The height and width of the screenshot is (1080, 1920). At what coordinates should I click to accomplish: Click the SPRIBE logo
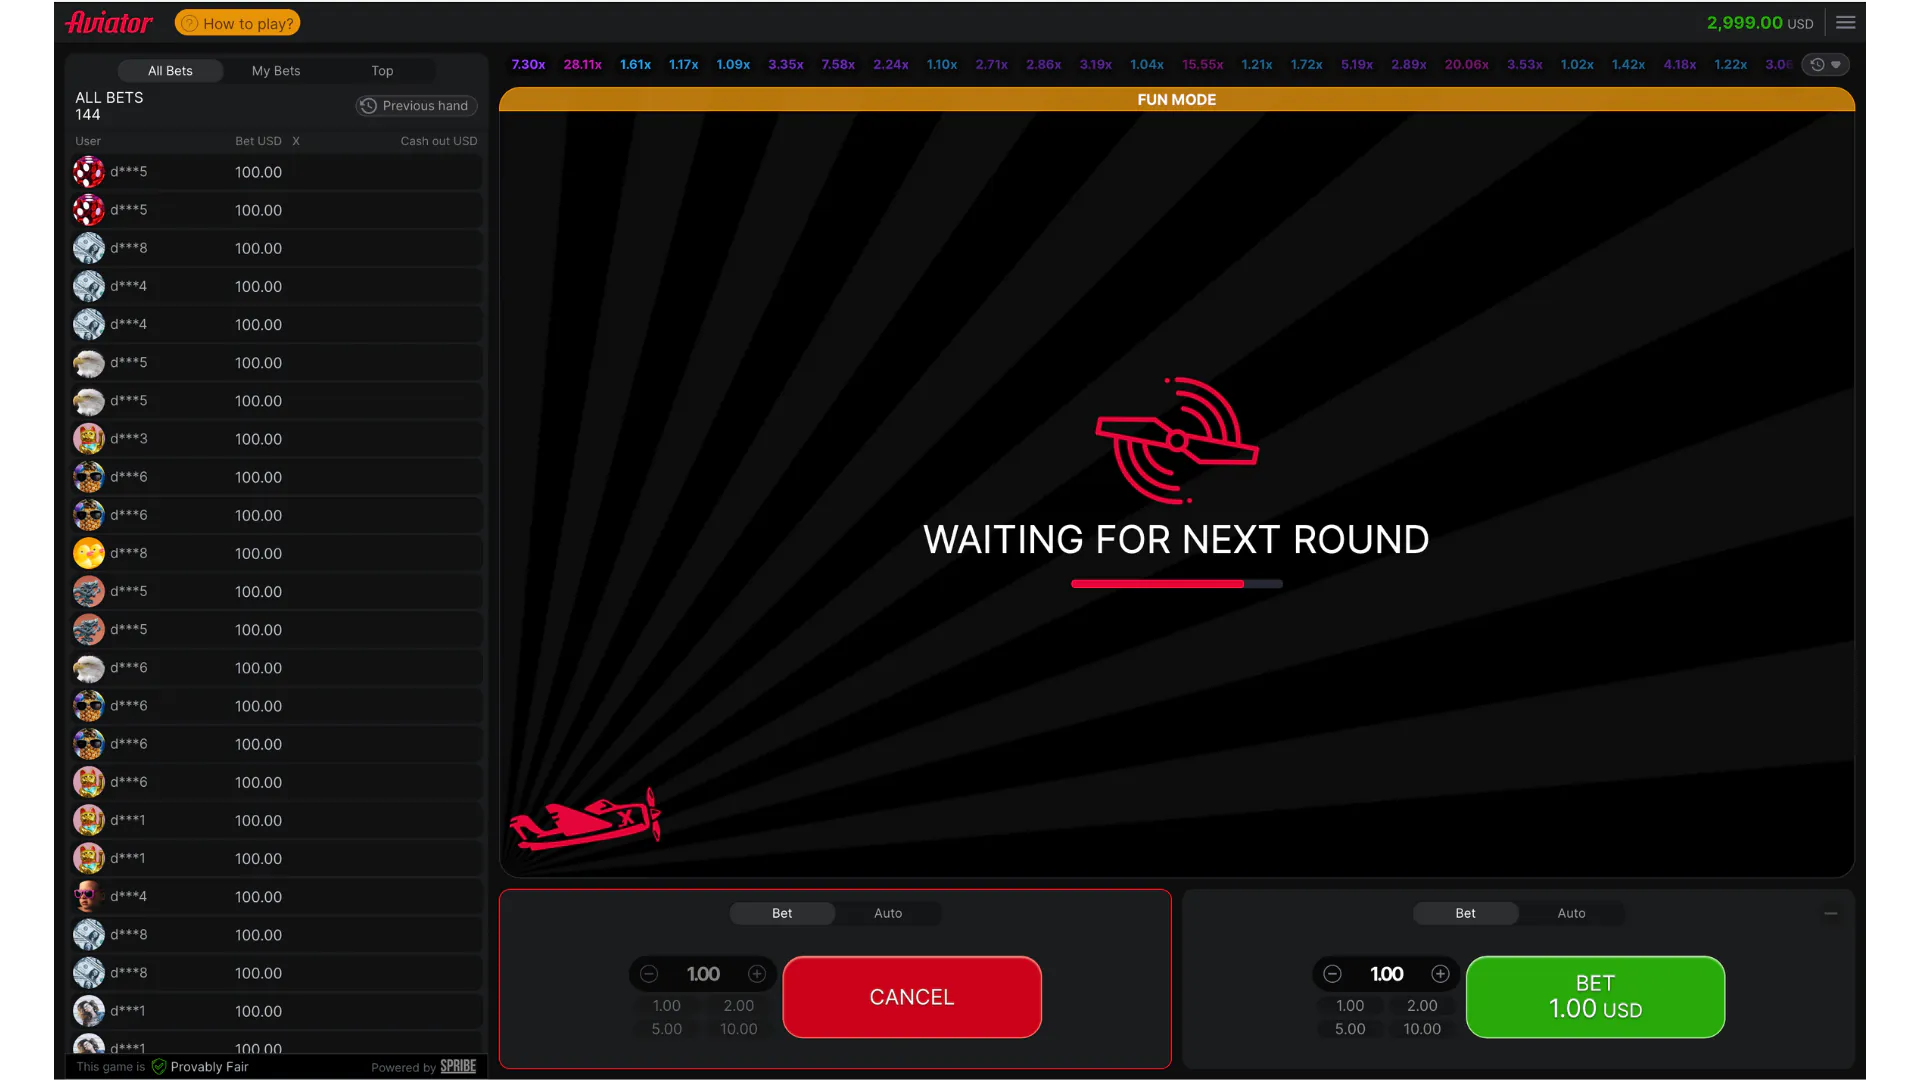(x=457, y=1066)
